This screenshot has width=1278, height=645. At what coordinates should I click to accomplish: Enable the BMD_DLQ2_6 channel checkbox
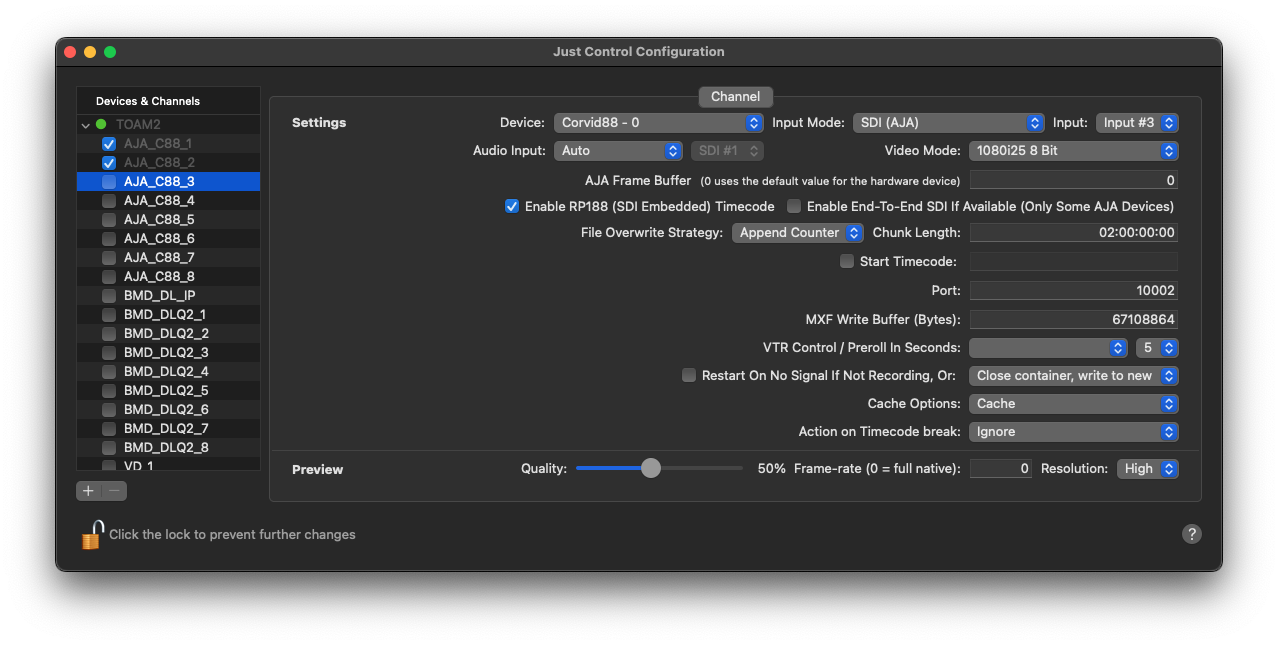pos(109,410)
